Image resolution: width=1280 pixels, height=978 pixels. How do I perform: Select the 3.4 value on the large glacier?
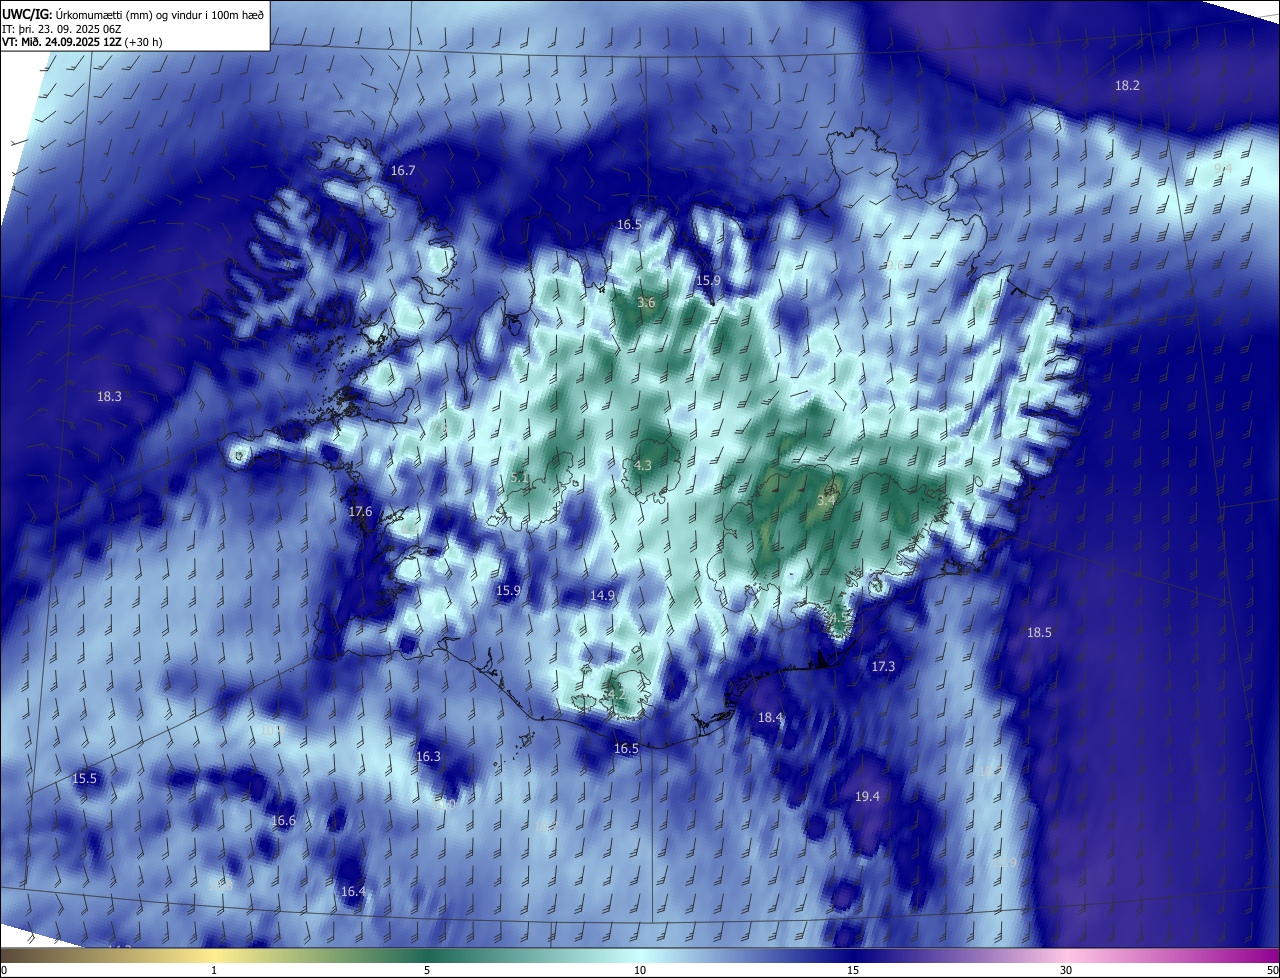pos(826,501)
